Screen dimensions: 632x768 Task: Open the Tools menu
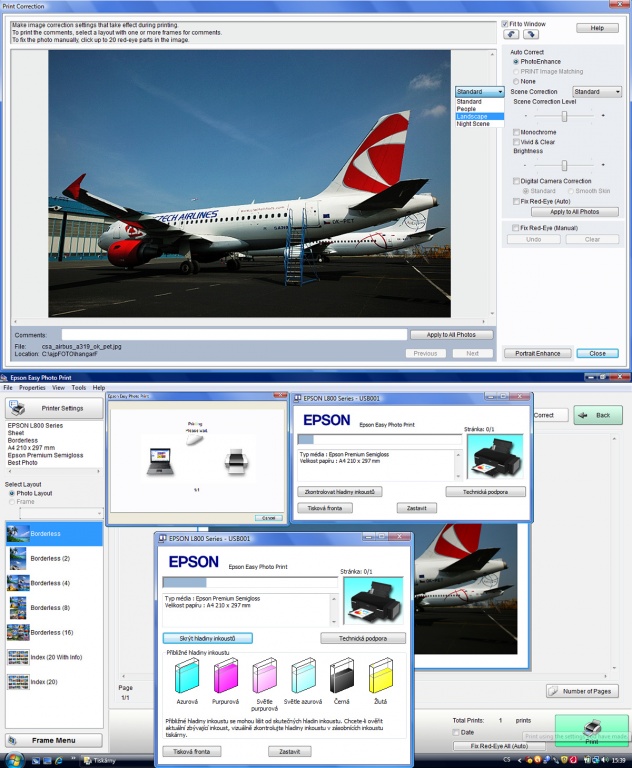click(78, 387)
